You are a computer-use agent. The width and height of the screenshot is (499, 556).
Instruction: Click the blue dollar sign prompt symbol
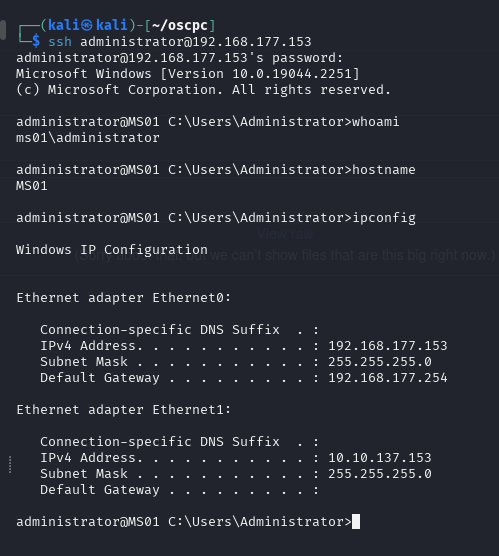click(x=36, y=41)
